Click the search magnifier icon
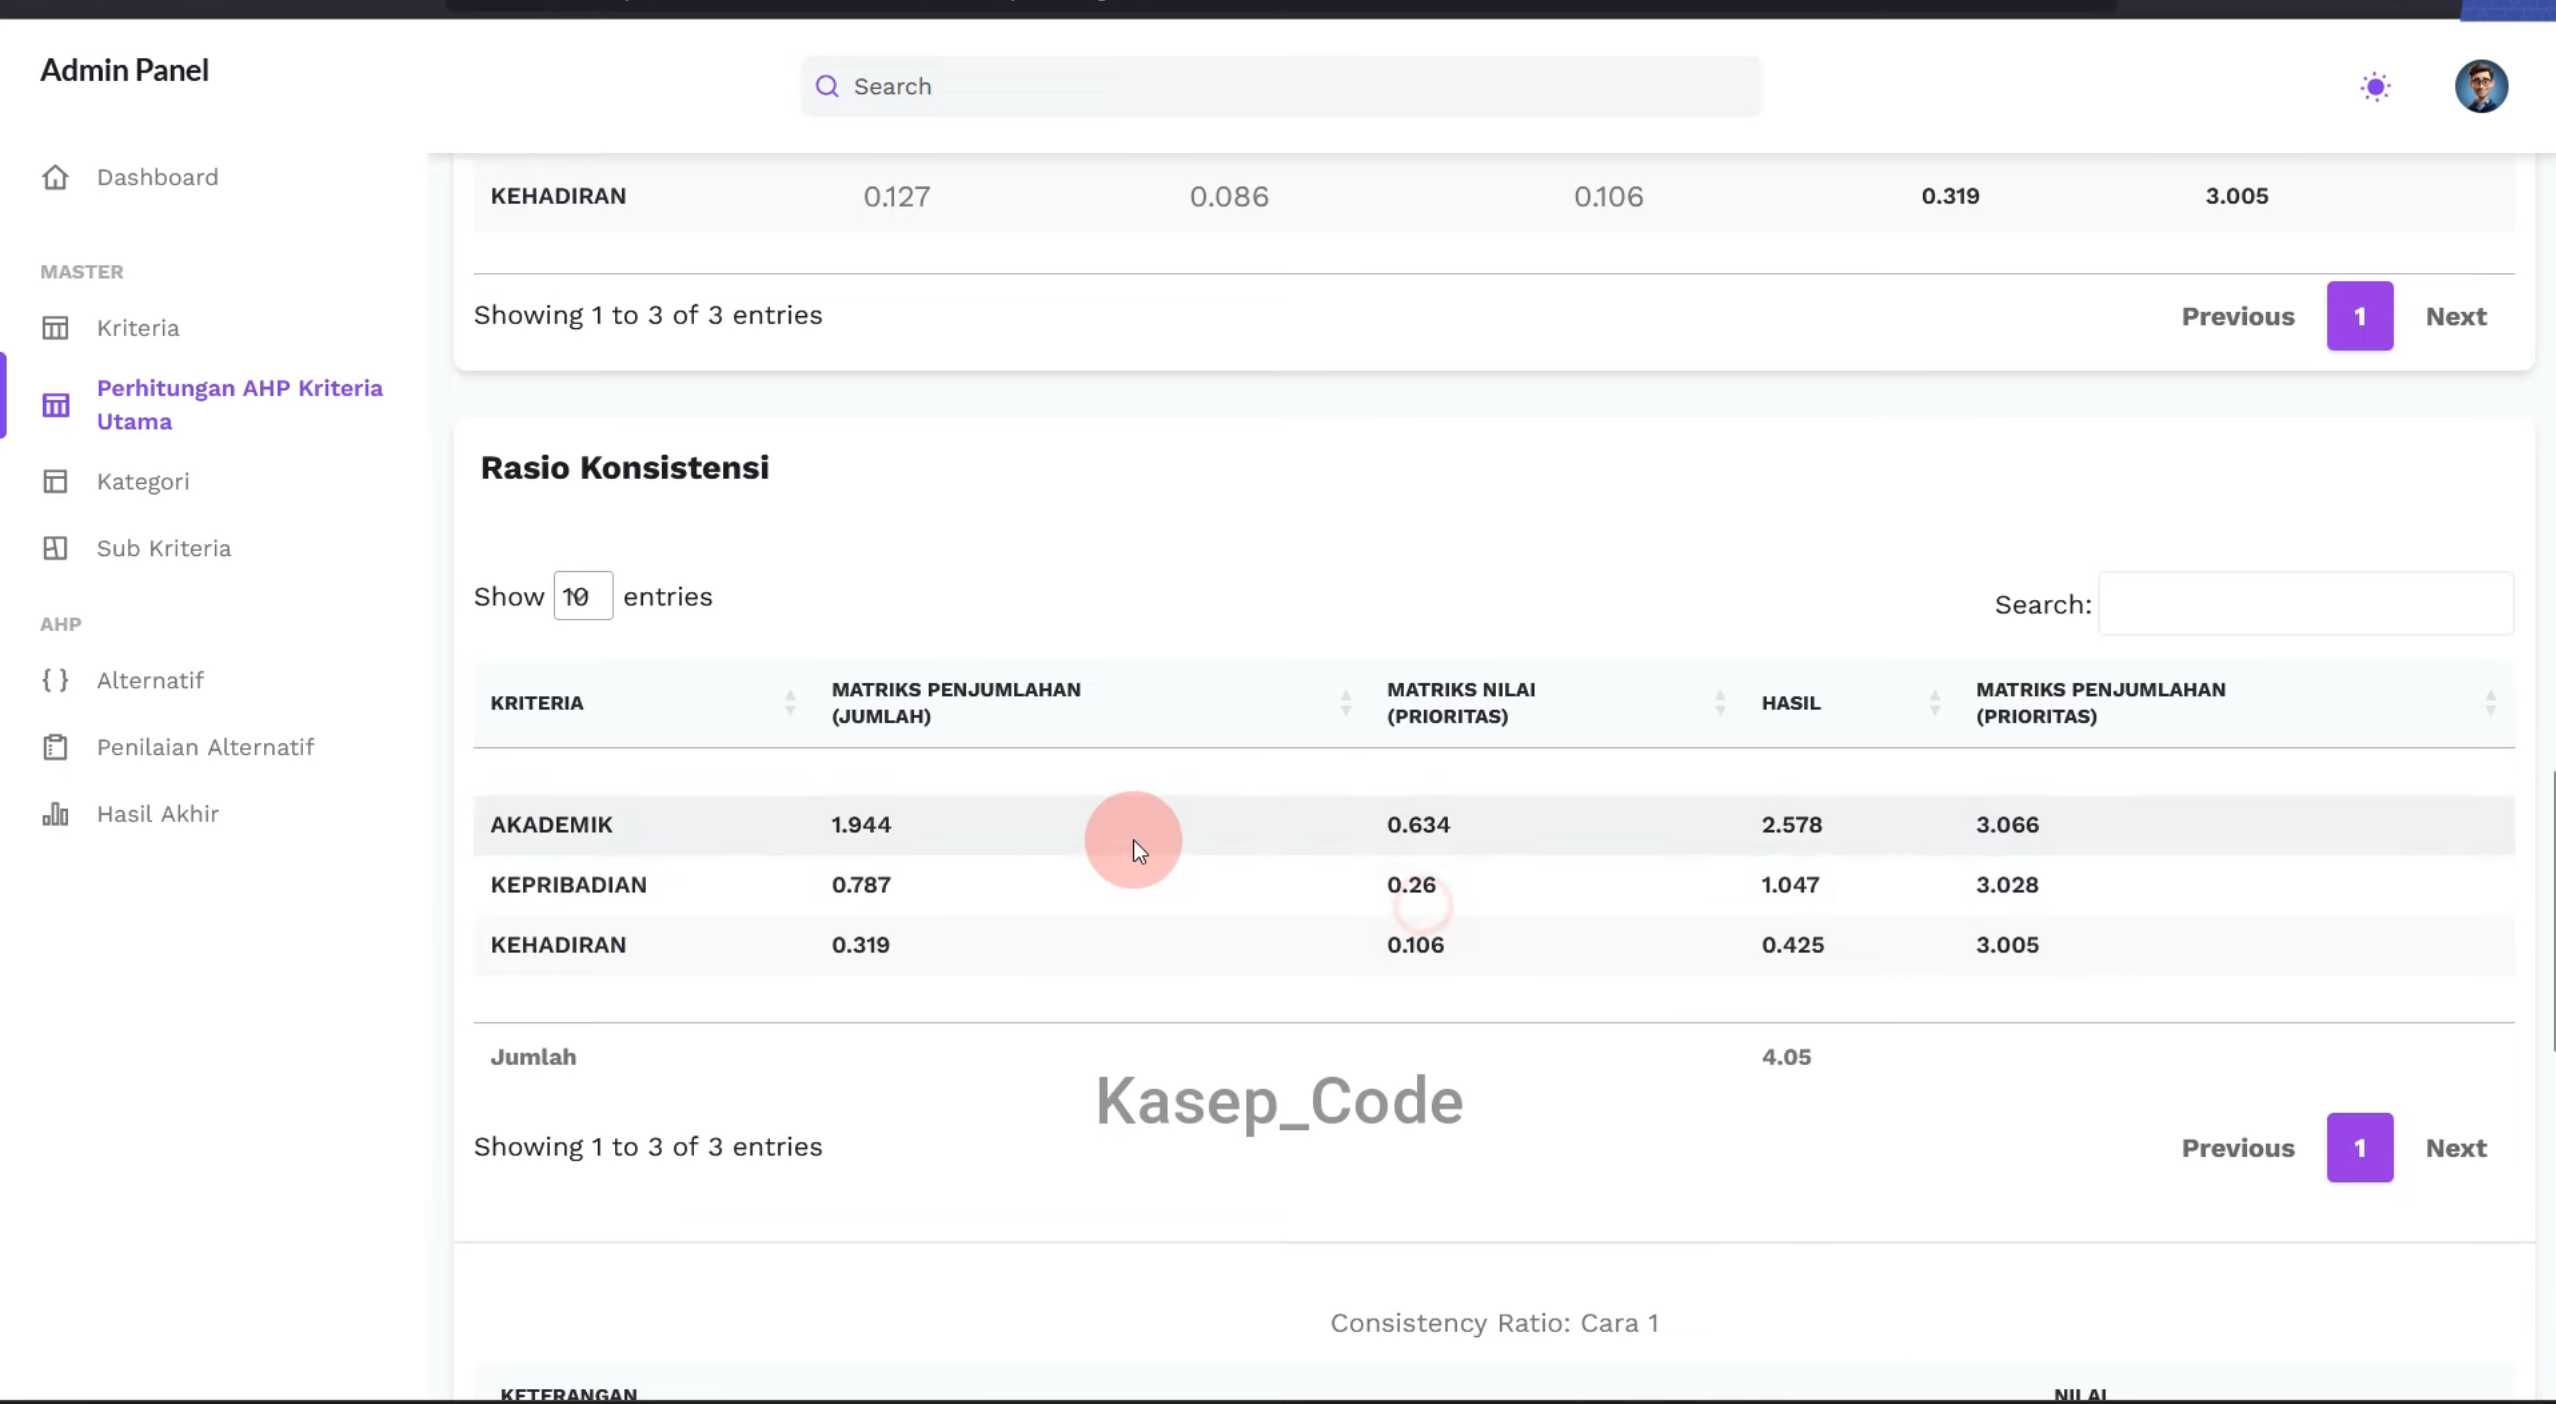Screen dimensions: 2556x1404 click(827, 86)
